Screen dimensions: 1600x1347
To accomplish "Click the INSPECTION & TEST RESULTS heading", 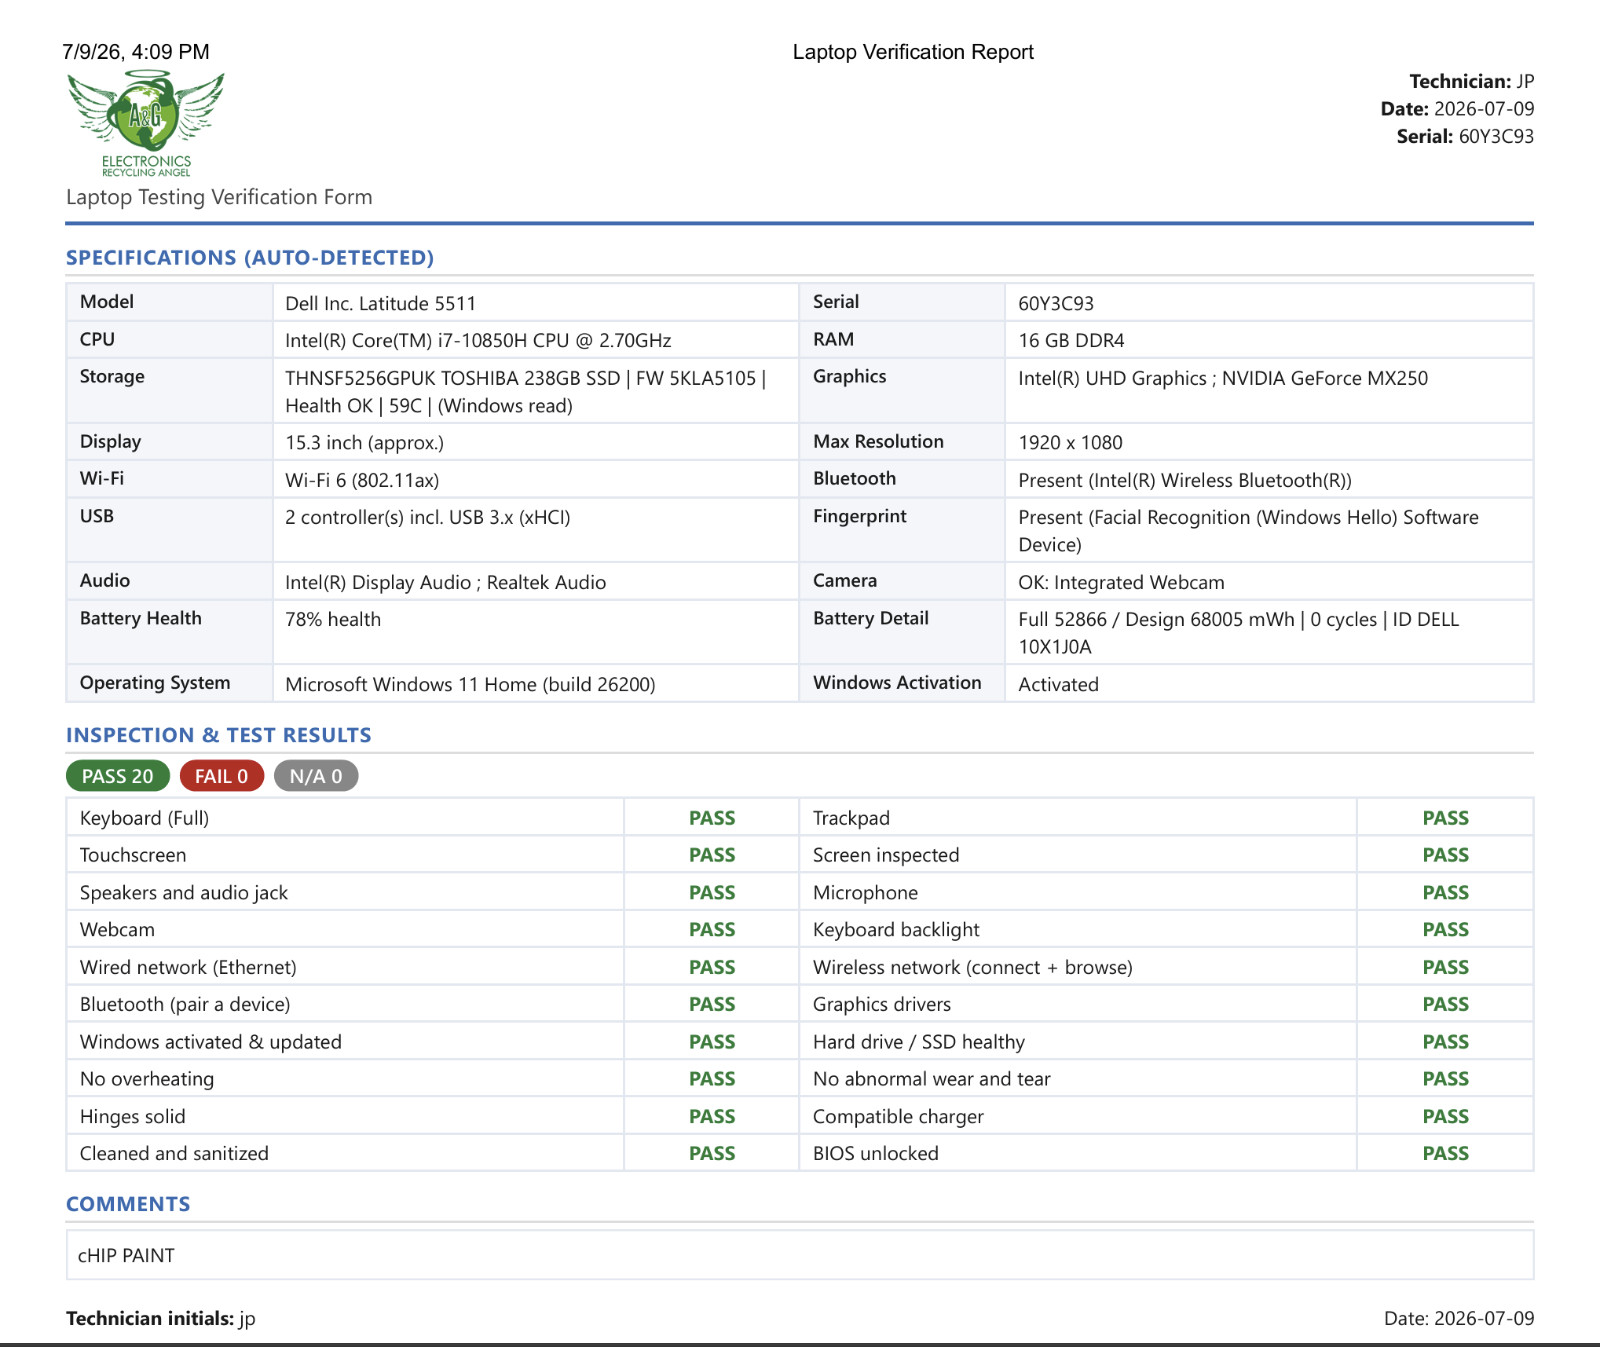I will click(219, 735).
